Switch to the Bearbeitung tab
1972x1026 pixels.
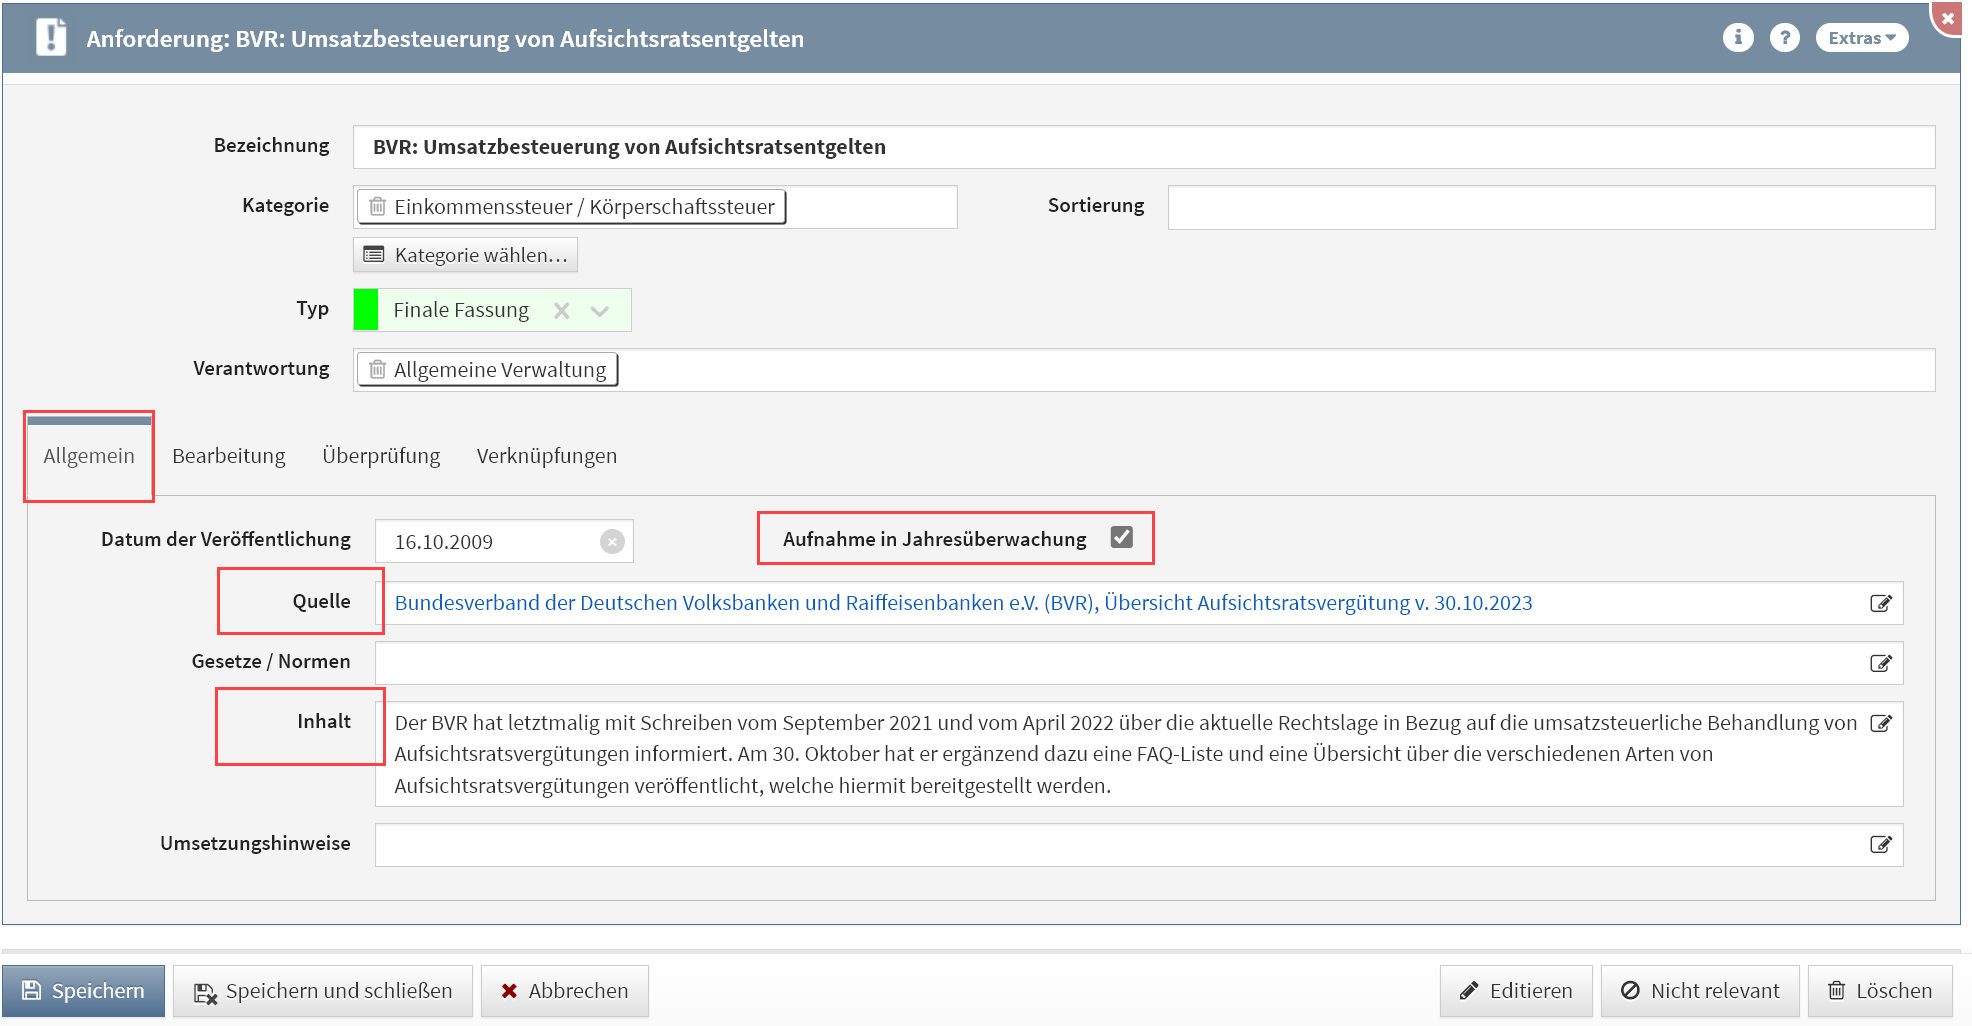tap(228, 456)
